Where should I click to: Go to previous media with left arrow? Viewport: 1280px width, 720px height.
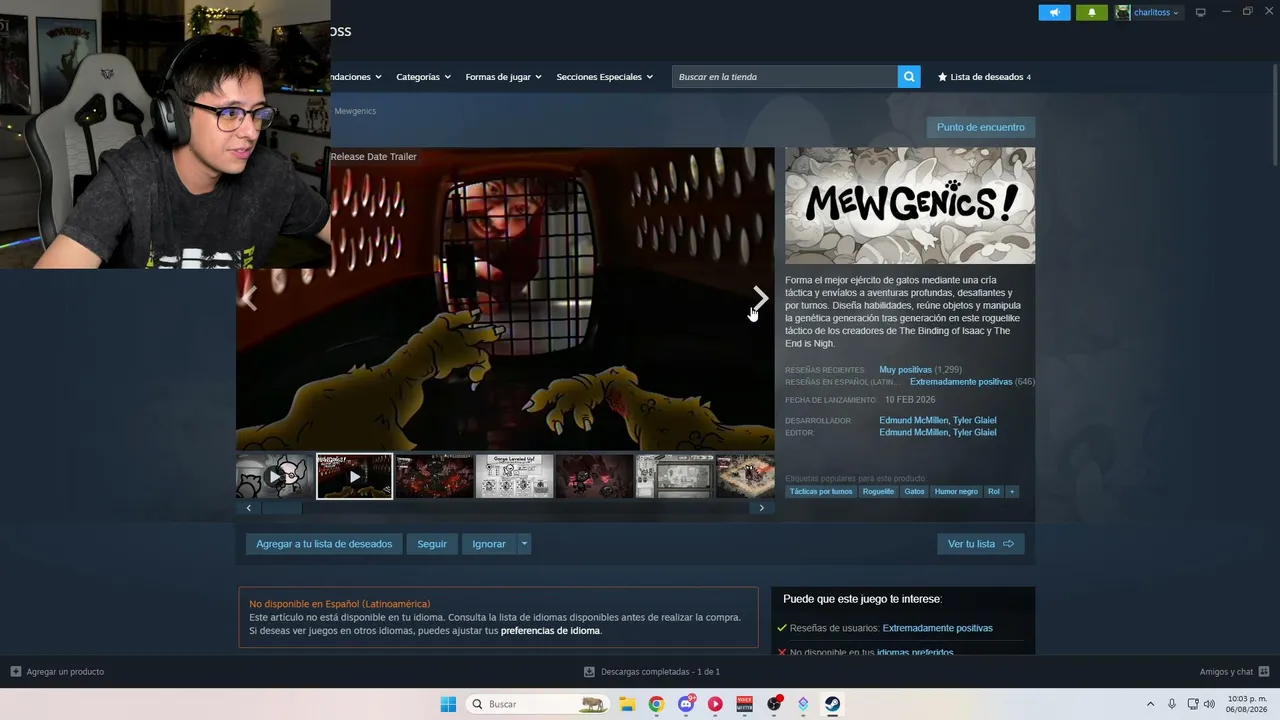pyautogui.click(x=249, y=298)
